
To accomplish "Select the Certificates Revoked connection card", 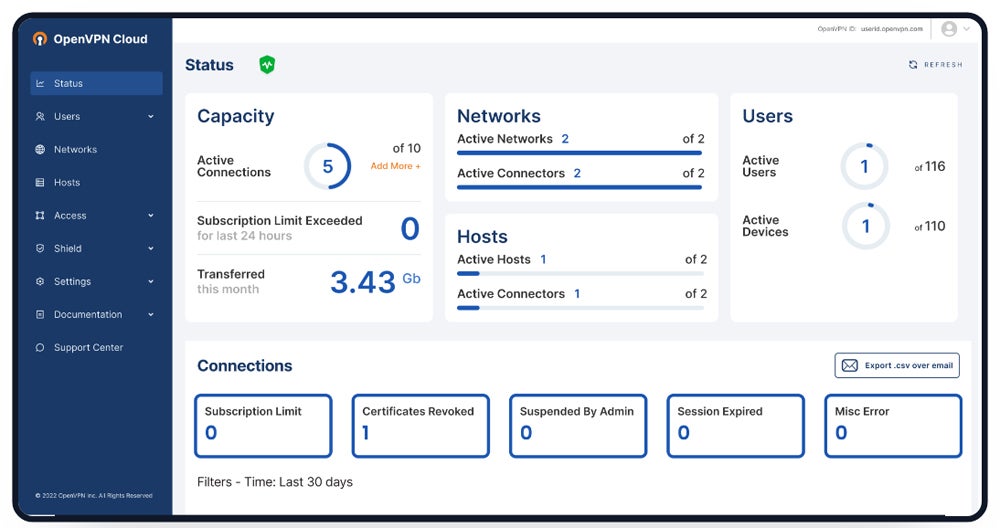I will point(420,425).
